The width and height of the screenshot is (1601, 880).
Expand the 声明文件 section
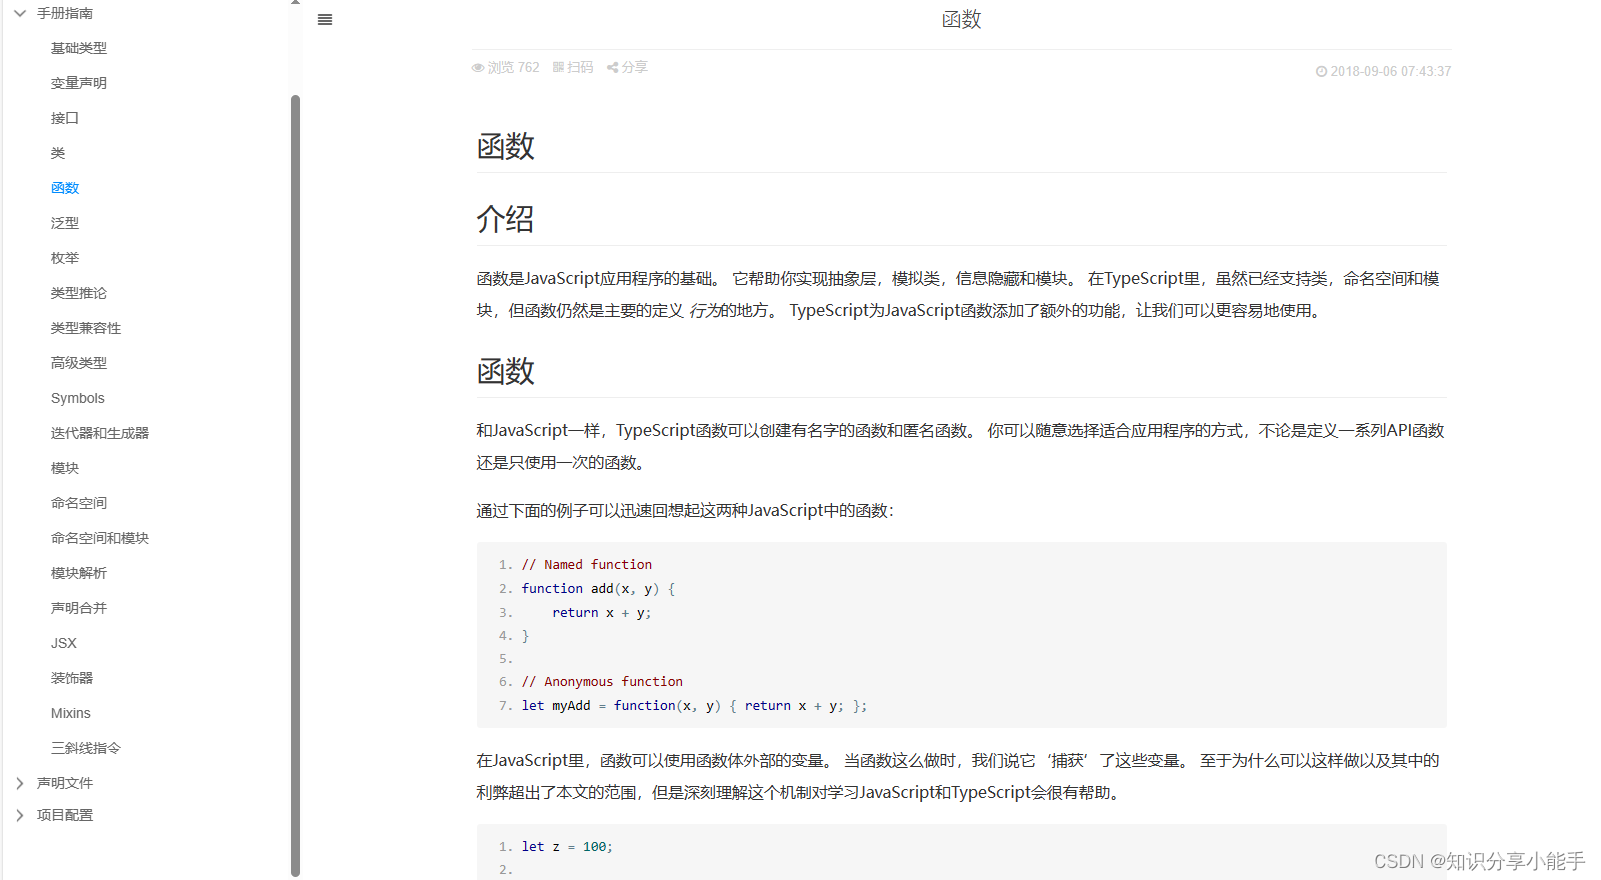point(20,783)
